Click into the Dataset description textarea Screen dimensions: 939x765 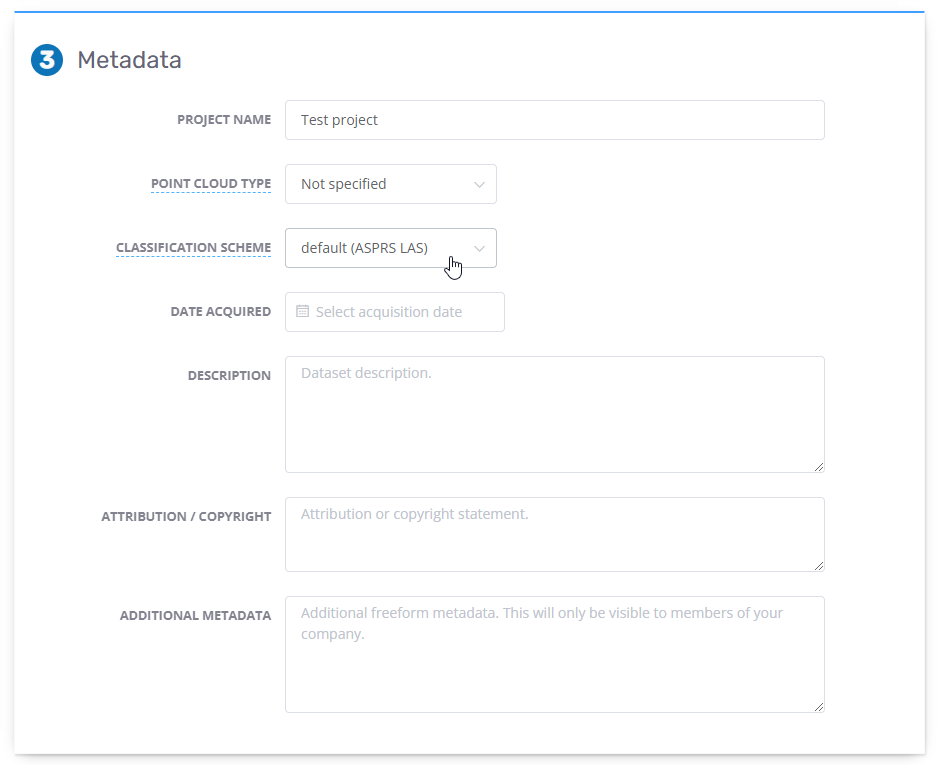(x=554, y=414)
